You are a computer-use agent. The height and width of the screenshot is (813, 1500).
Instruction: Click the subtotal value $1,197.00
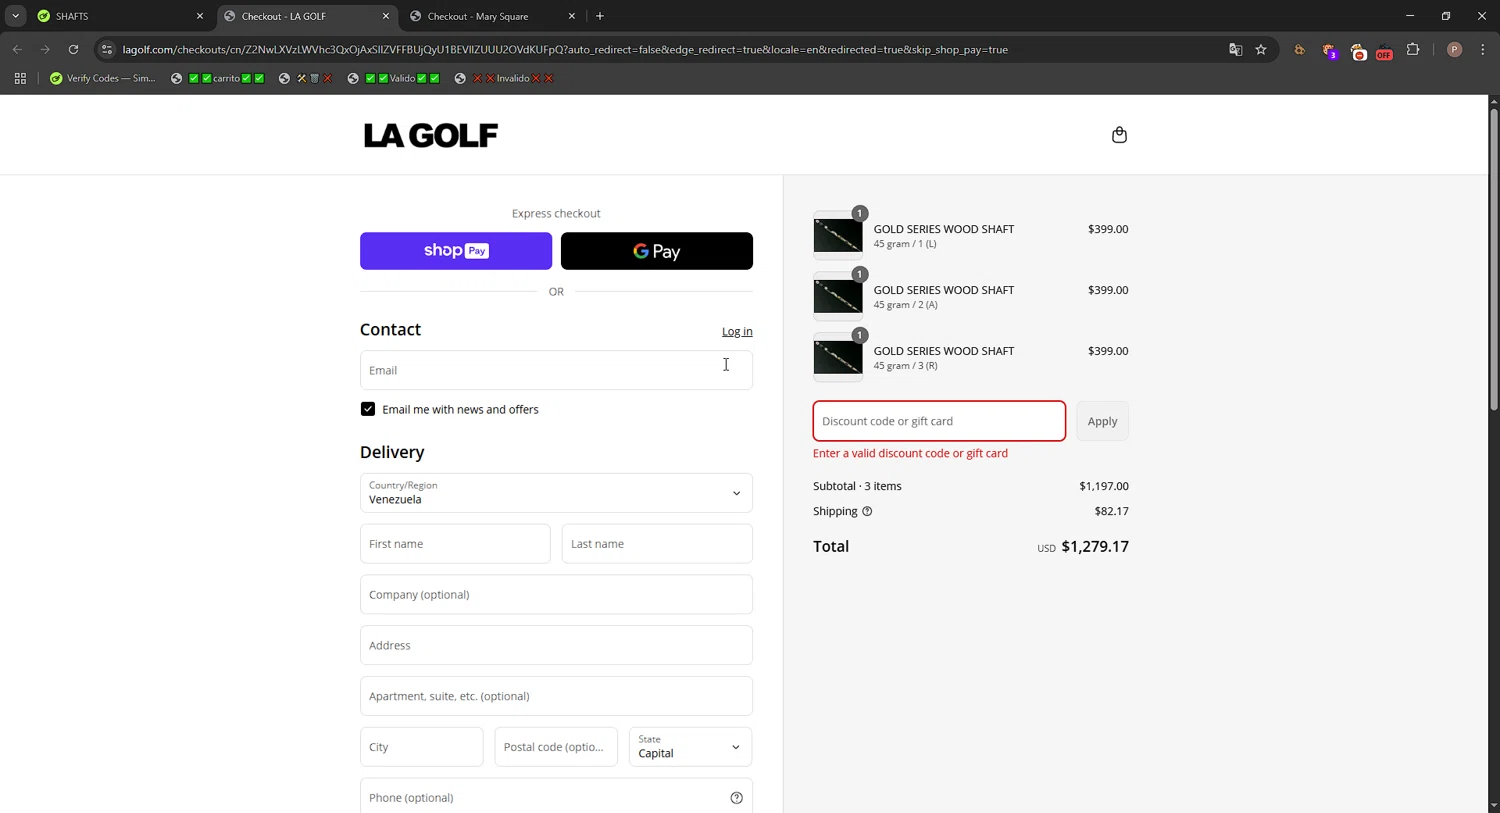tap(1104, 486)
